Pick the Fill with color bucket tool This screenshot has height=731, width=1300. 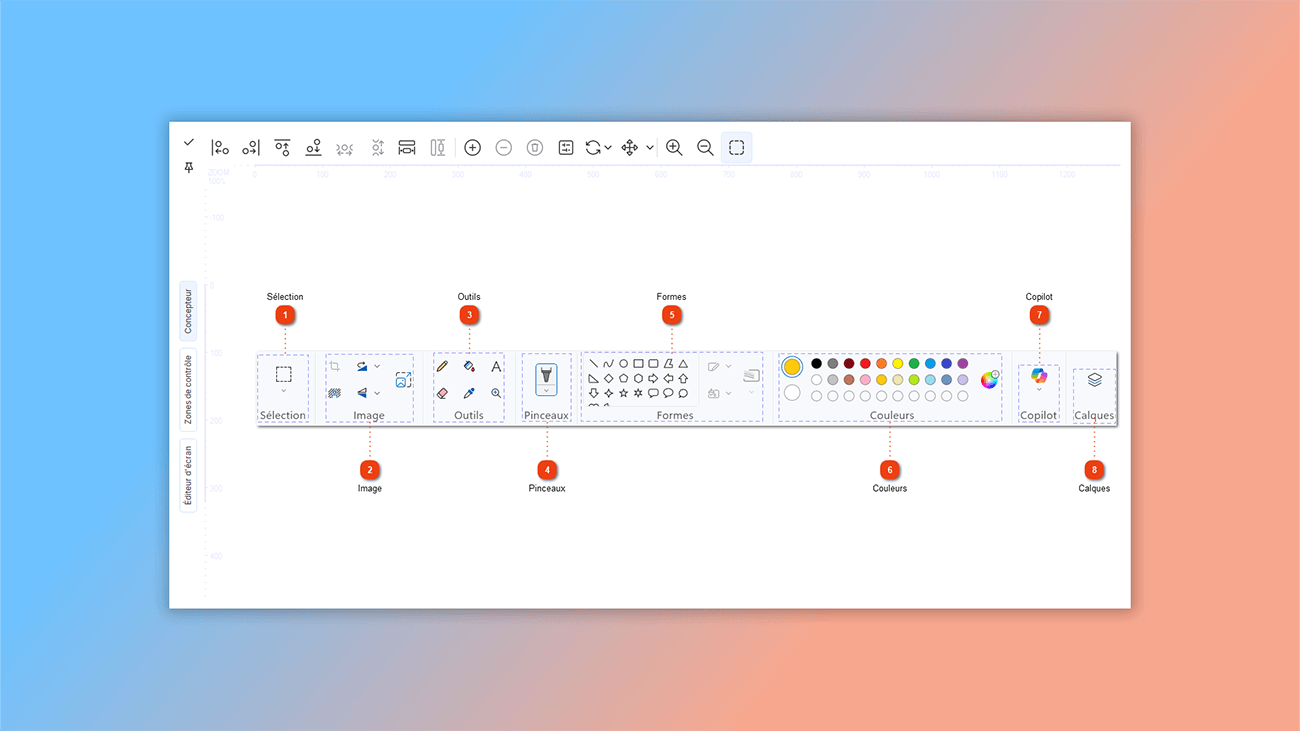[x=468, y=366]
